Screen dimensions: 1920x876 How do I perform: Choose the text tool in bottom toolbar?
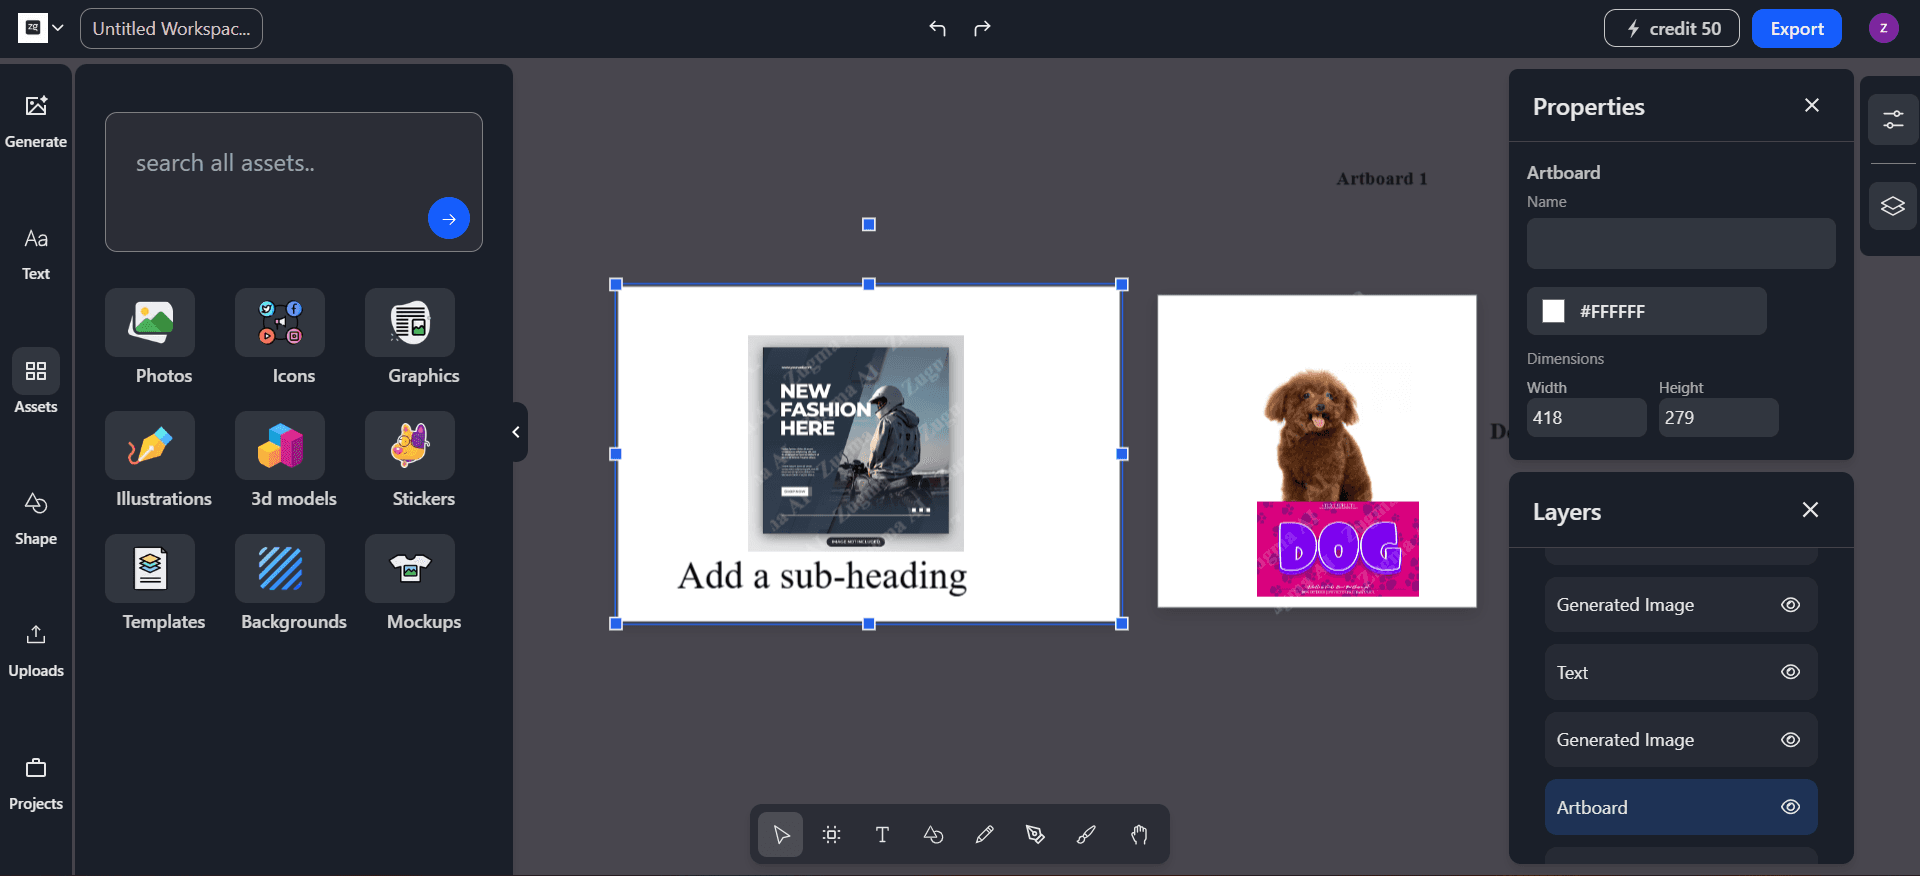click(x=882, y=835)
